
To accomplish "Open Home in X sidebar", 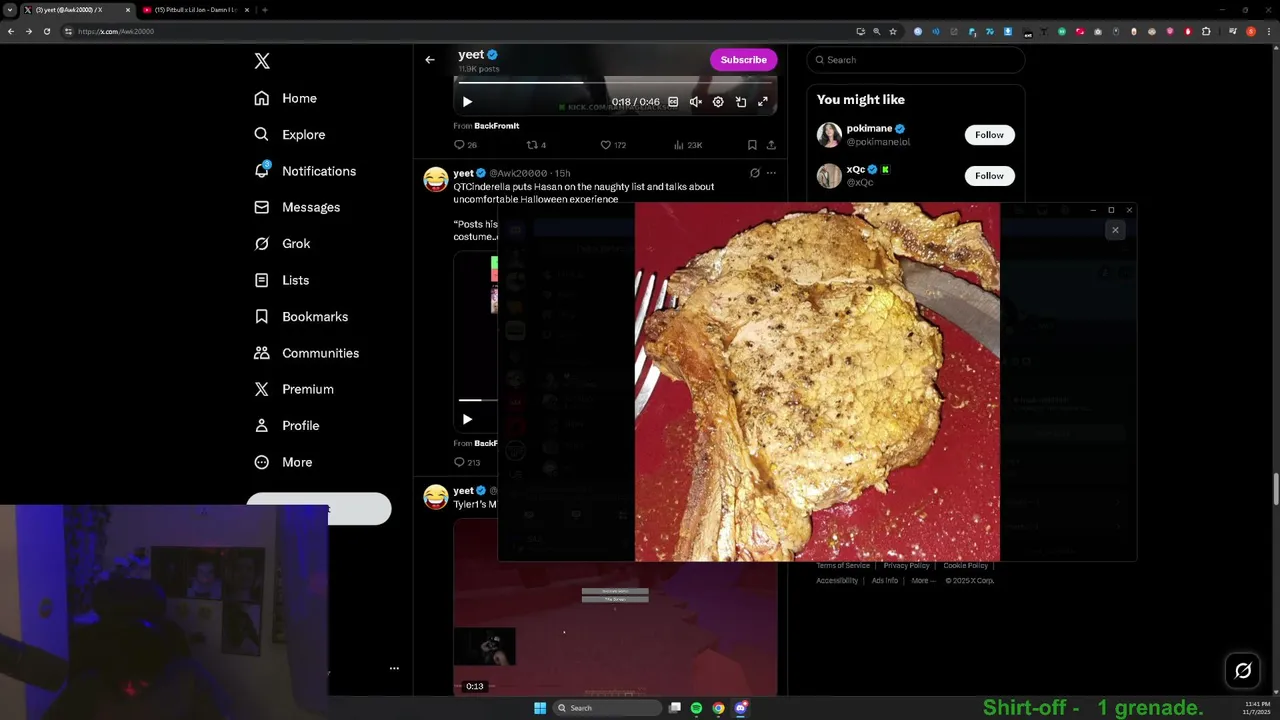I will coord(286,98).
